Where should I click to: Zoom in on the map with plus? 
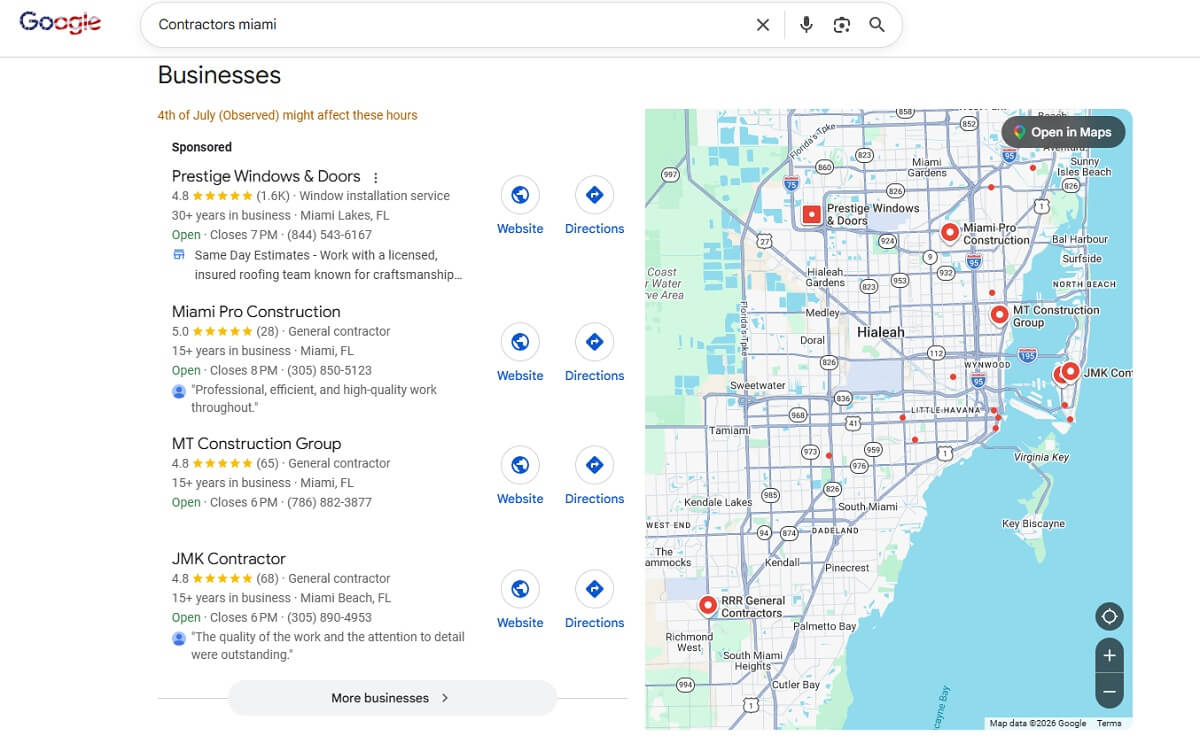click(1109, 656)
